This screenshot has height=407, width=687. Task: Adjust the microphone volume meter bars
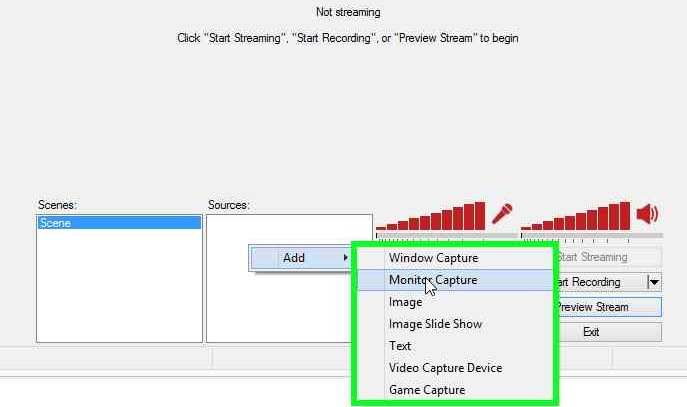(431, 217)
